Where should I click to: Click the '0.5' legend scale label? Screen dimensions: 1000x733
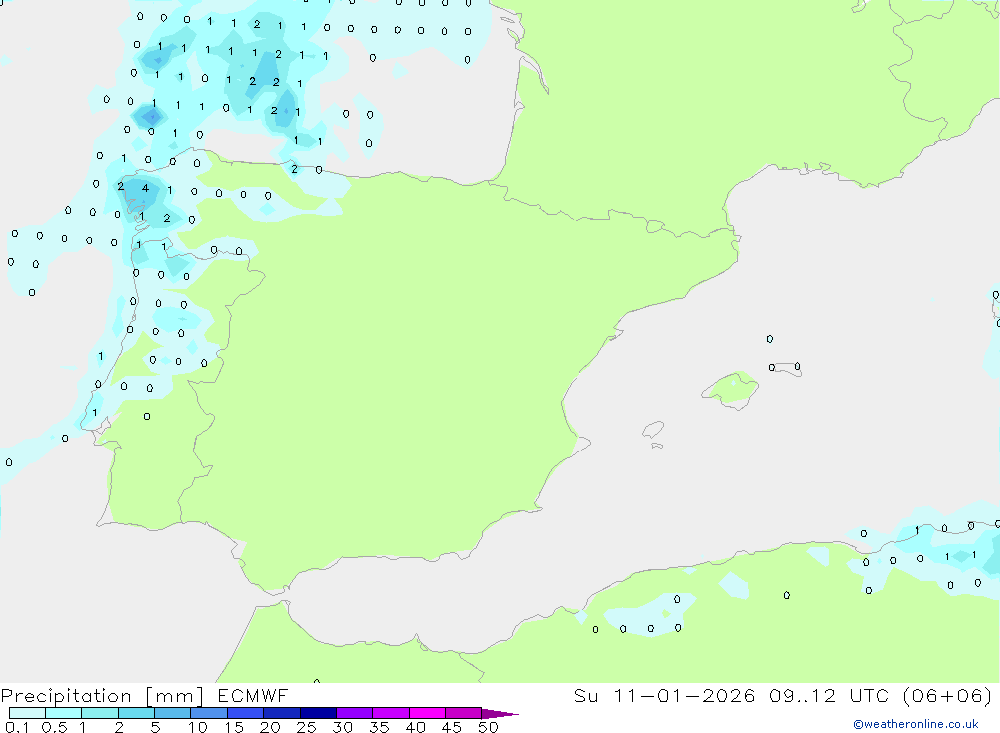pos(54,727)
